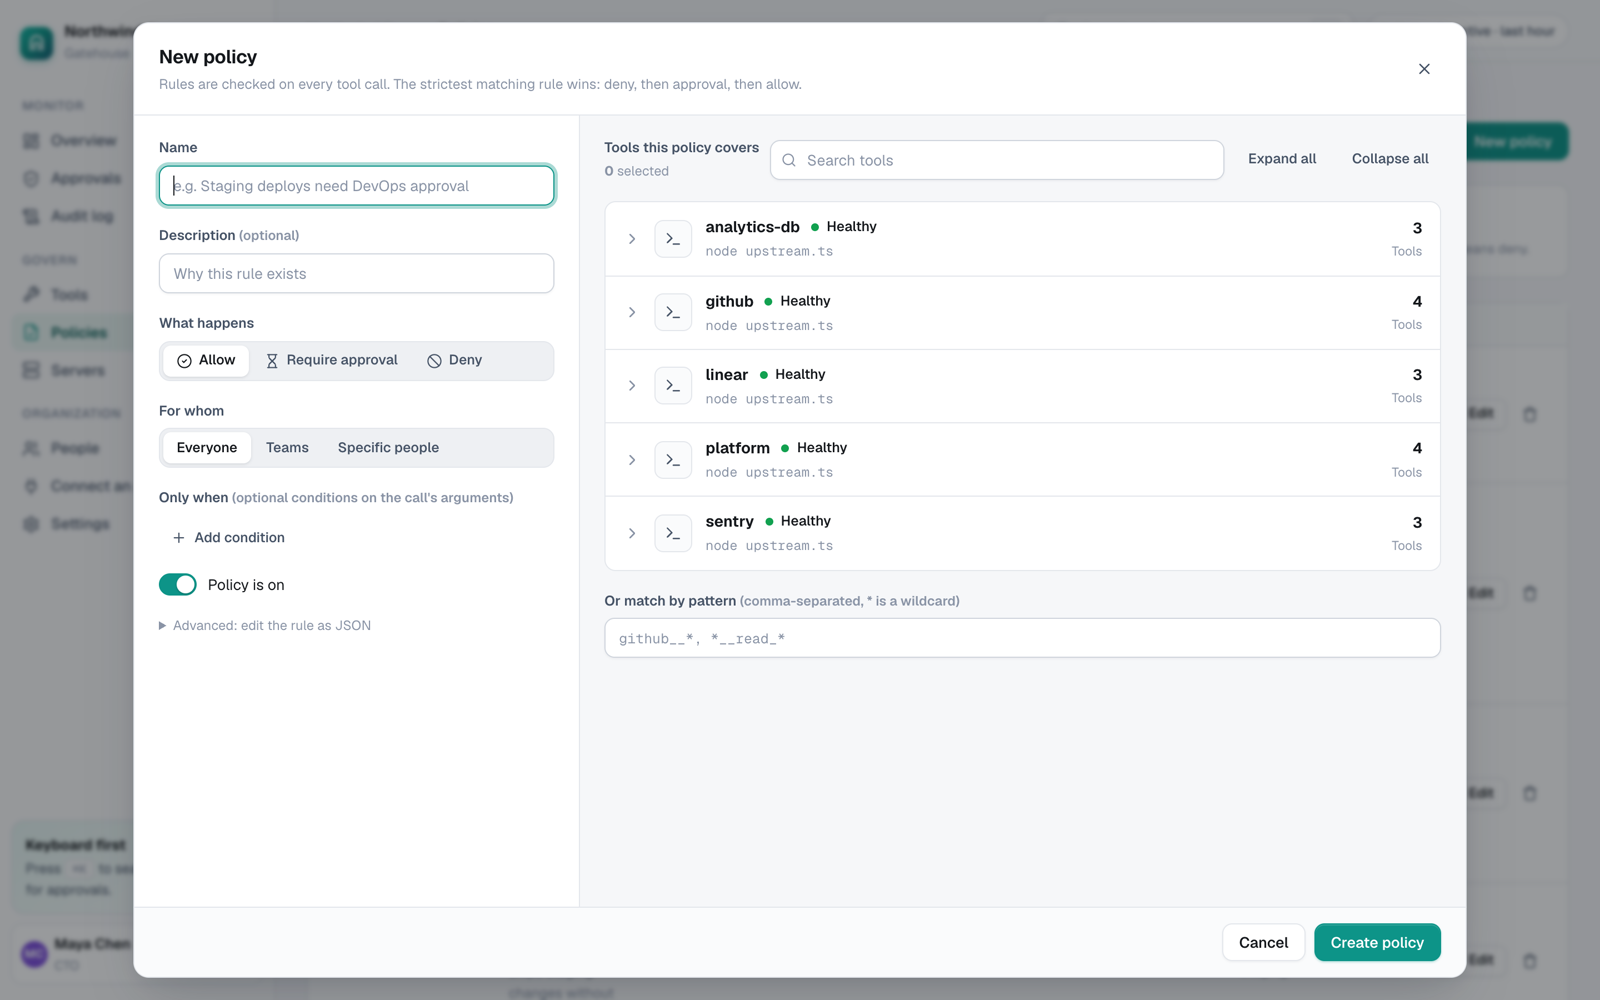Screen dimensions: 1600x1000
Task: Expand the linear server row
Action: pos(632,386)
